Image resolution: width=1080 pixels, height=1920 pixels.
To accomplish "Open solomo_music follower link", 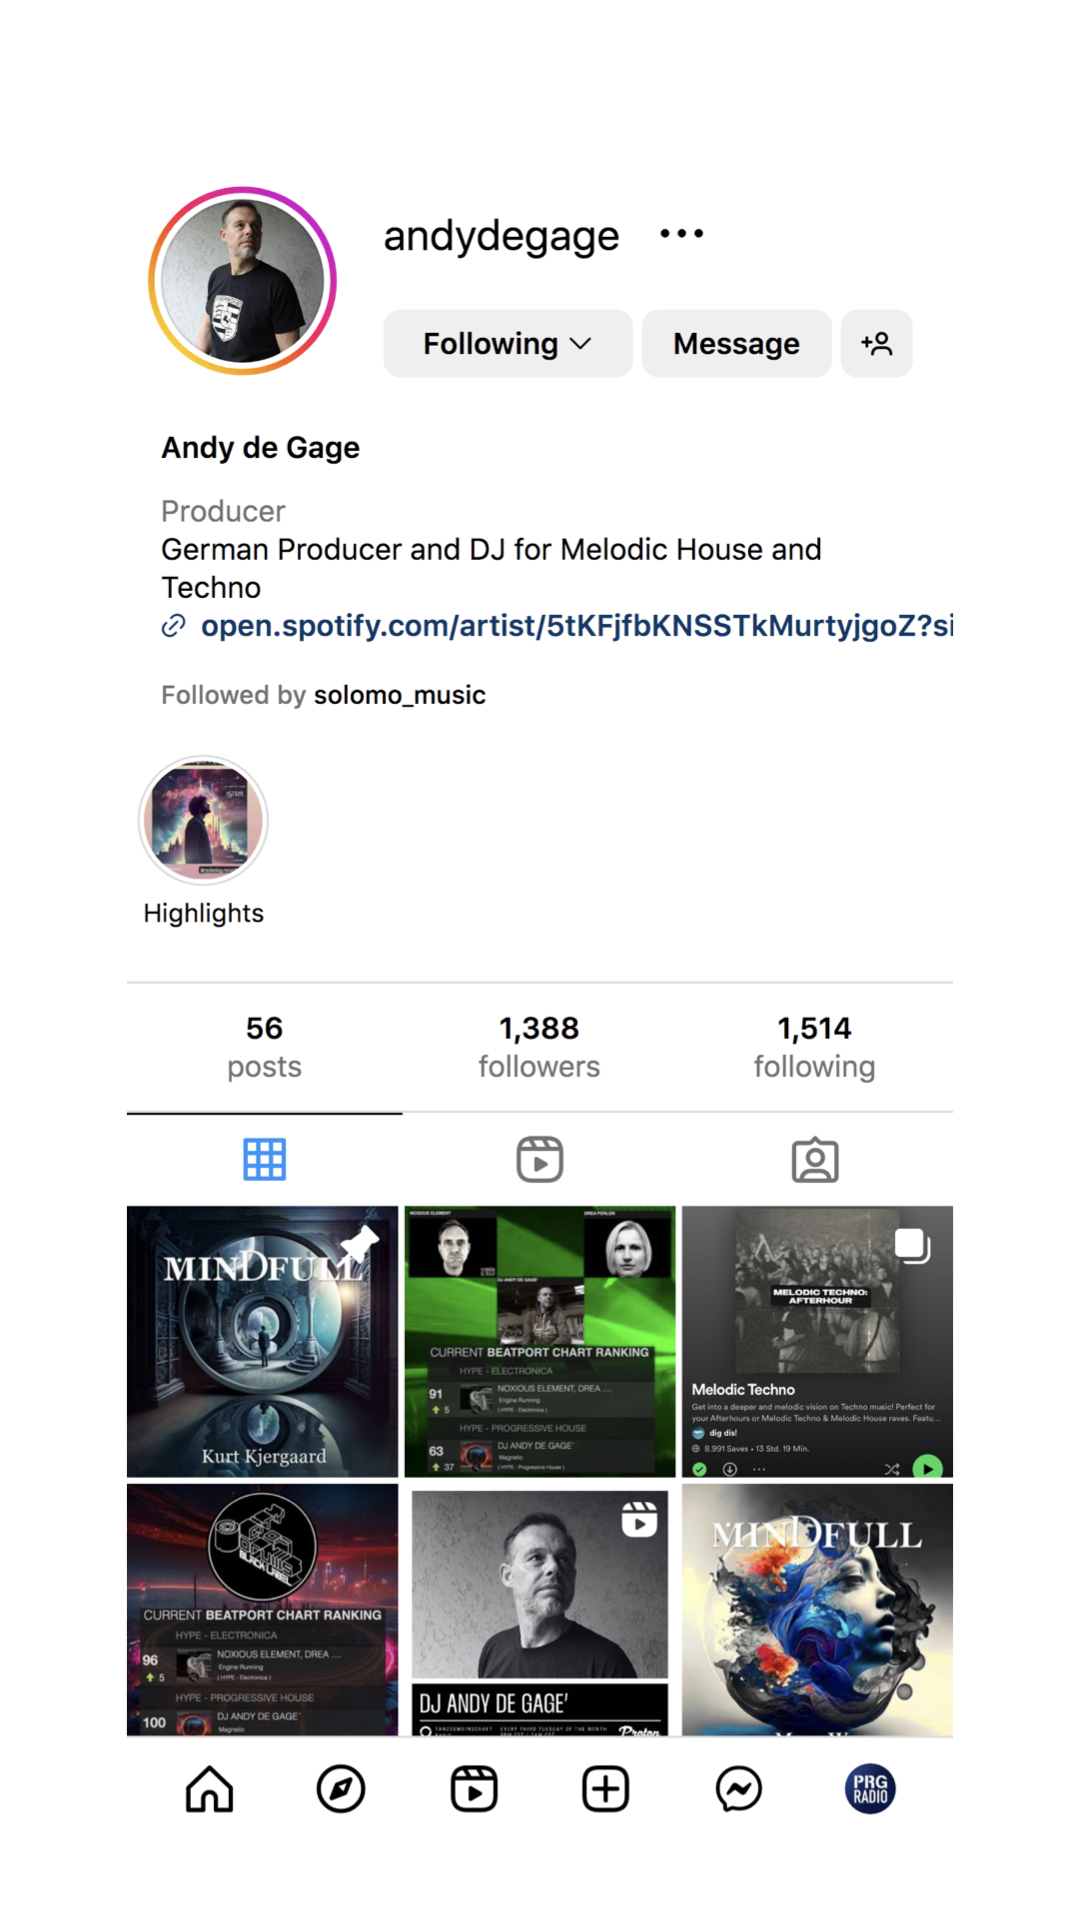I will coord(400,695).
